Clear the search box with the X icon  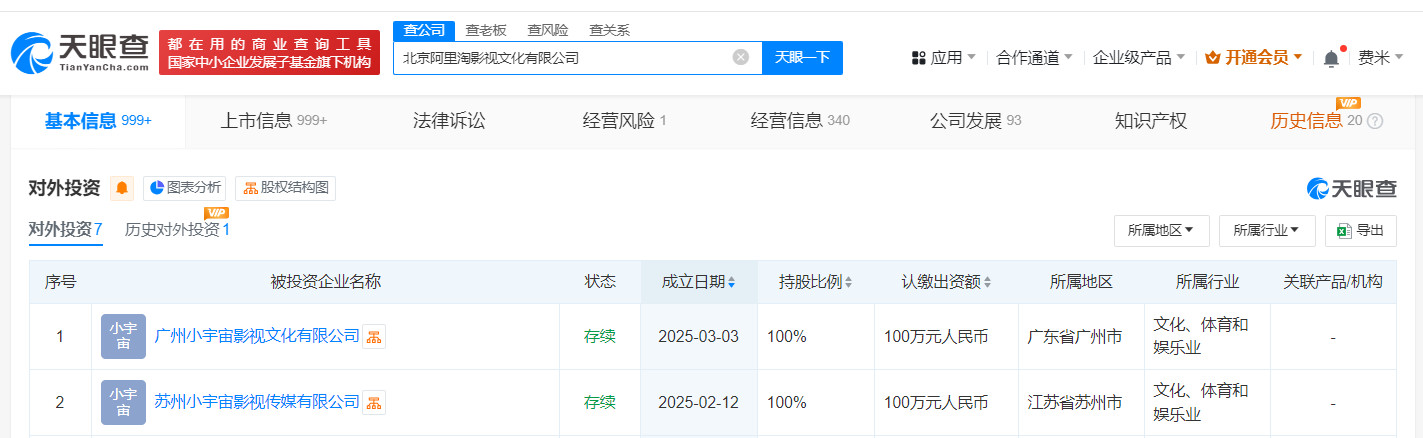[x=741, y=57]
